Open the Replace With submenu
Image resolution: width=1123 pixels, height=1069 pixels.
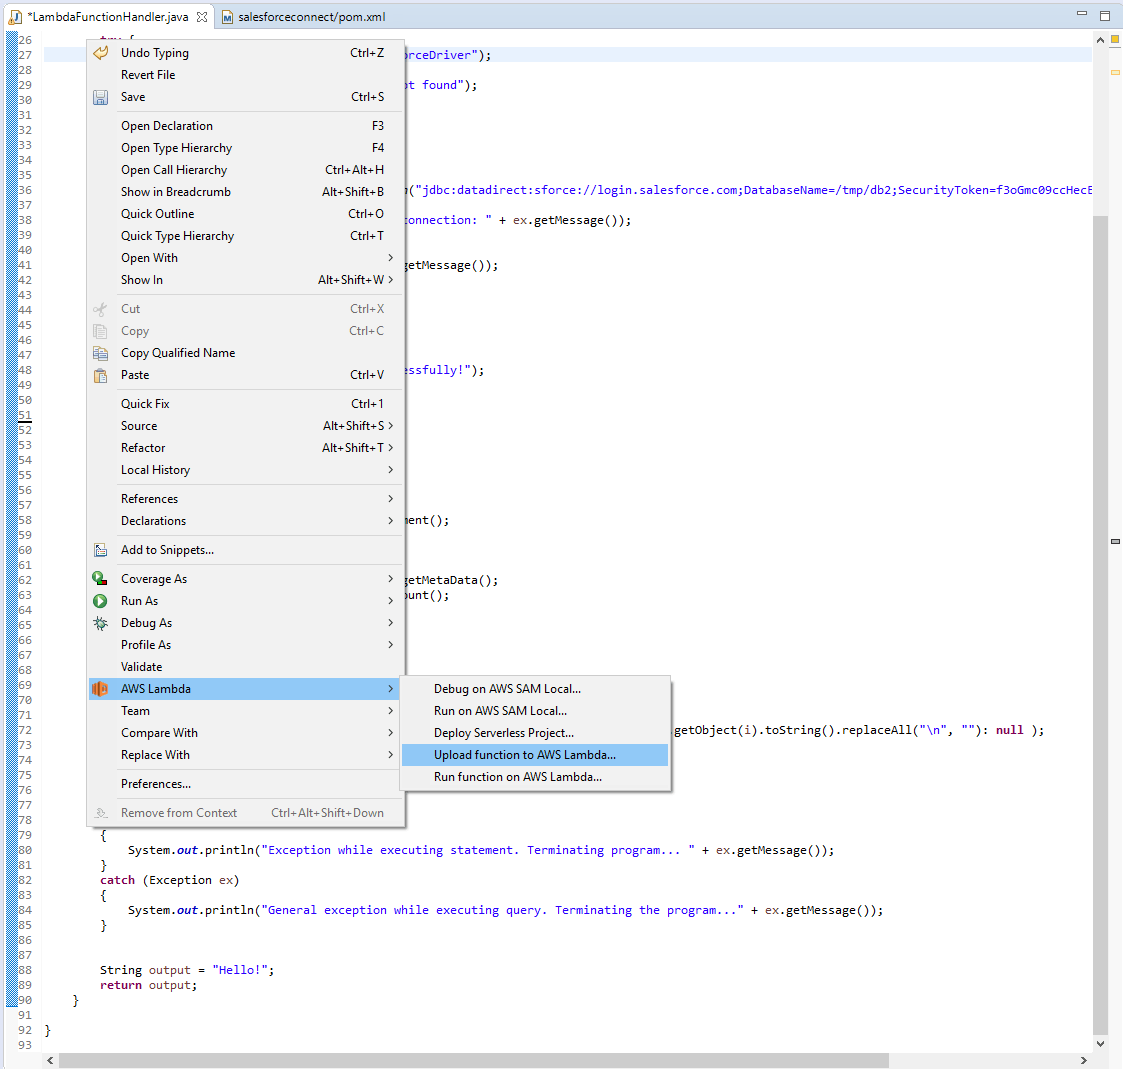click(x=246, y=755)
